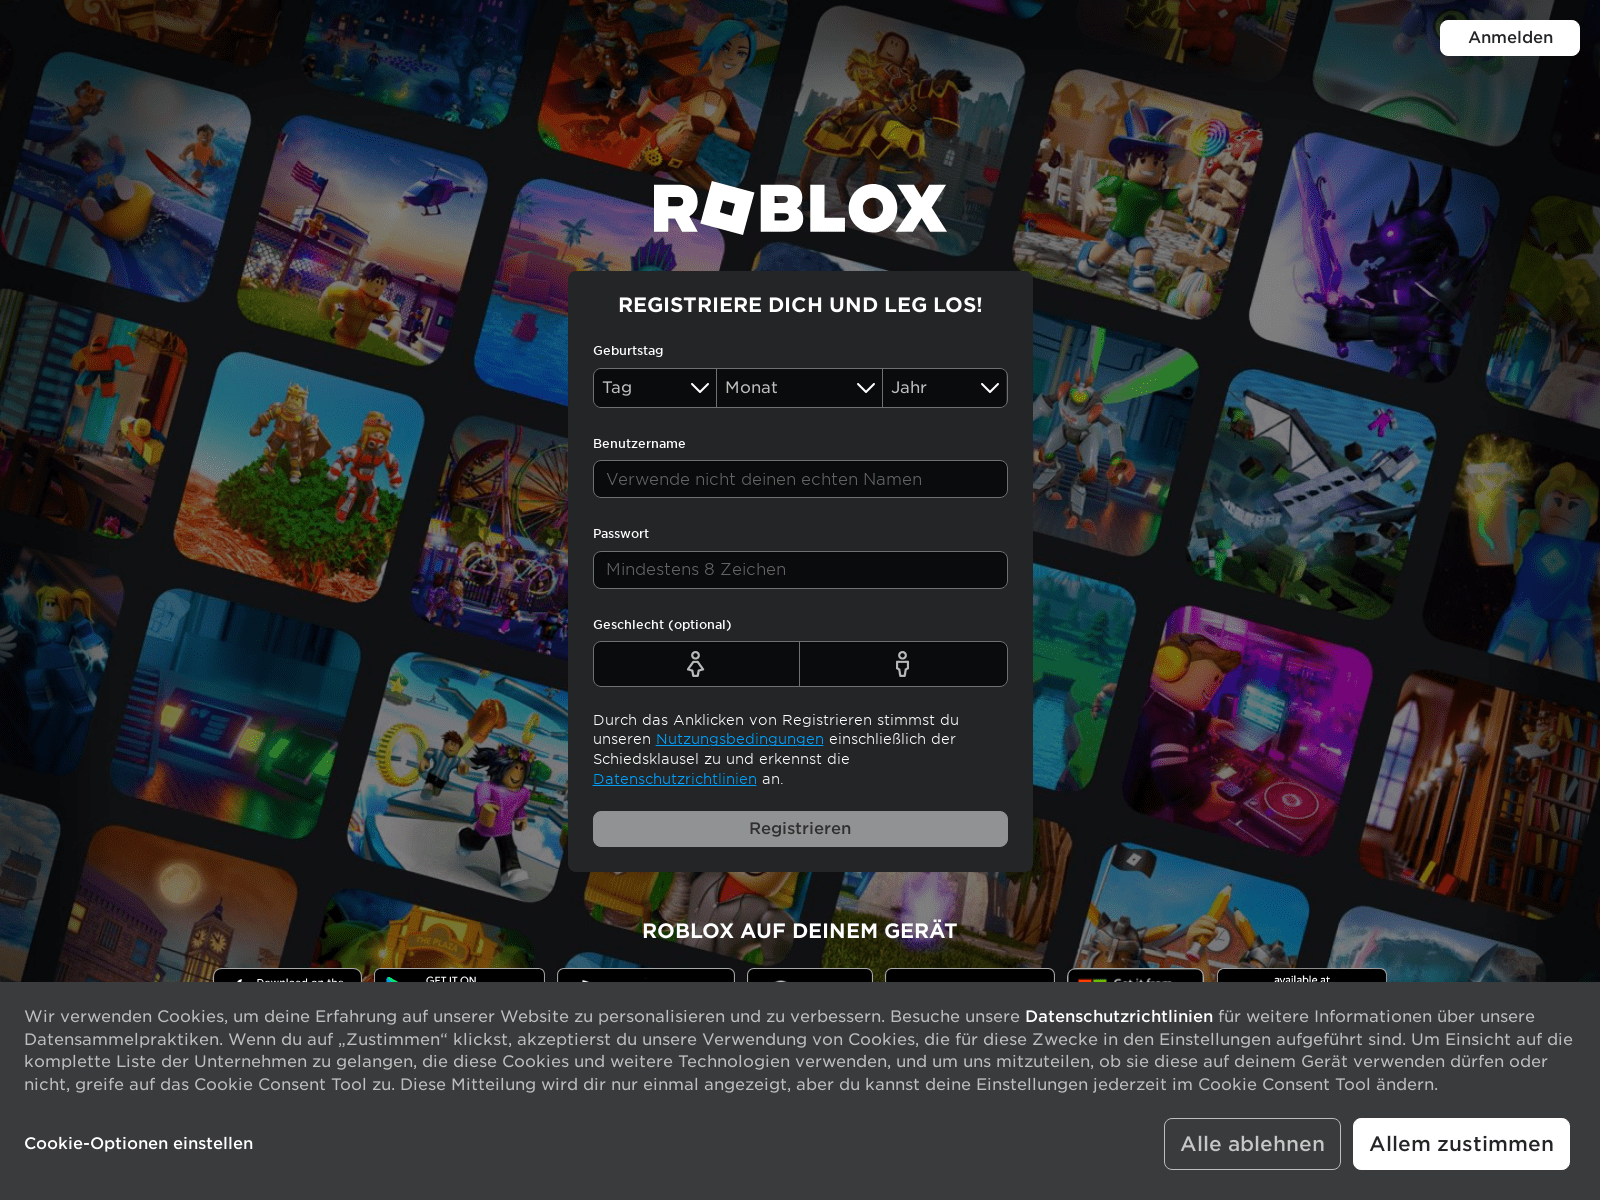Viewport: 1600px width, 1200px height.
Task: Click the Allem zustimmen button
Action: click(x=1461, y=1144)
